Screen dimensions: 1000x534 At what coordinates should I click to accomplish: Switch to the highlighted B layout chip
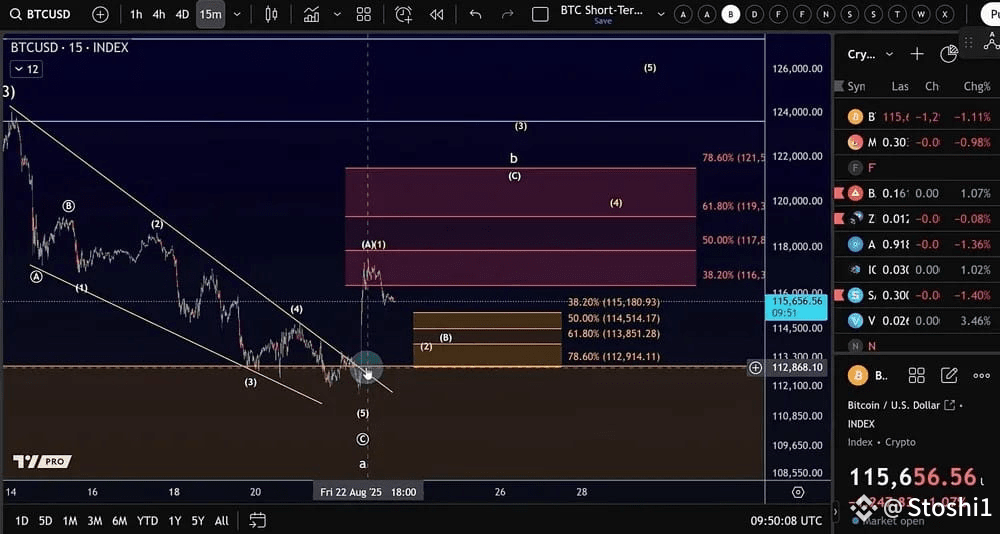pyautogui.click(x=731, y=14)
